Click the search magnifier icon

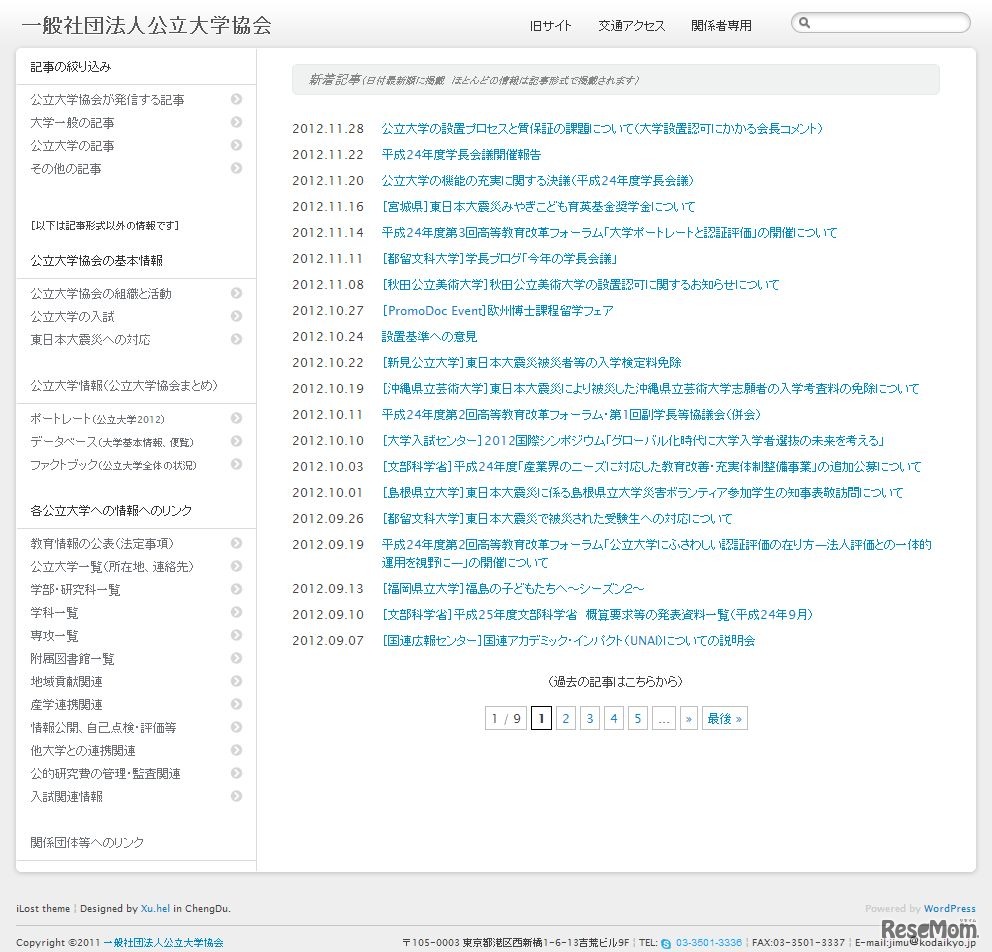click(806, 22)
